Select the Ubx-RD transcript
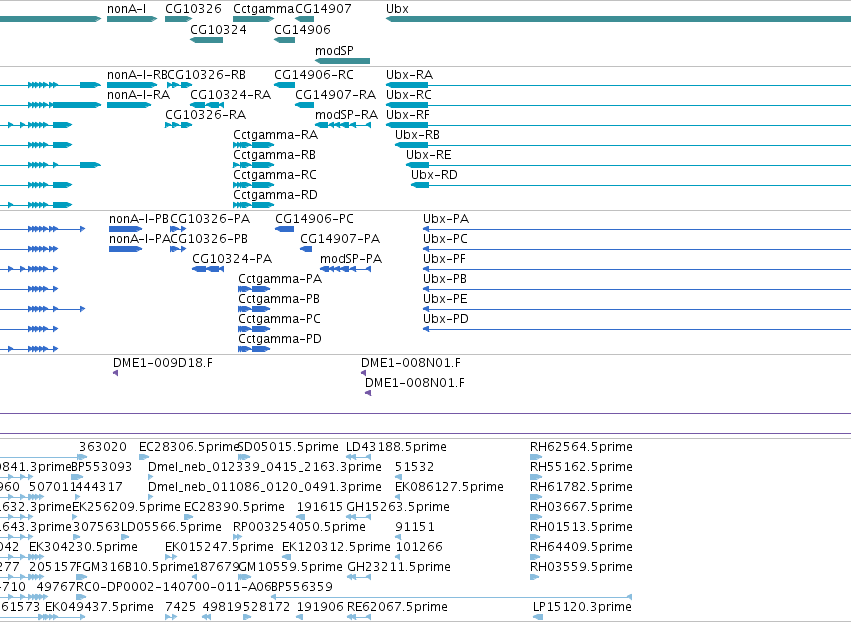The image size is (851, 622). (x=631, y=185)
